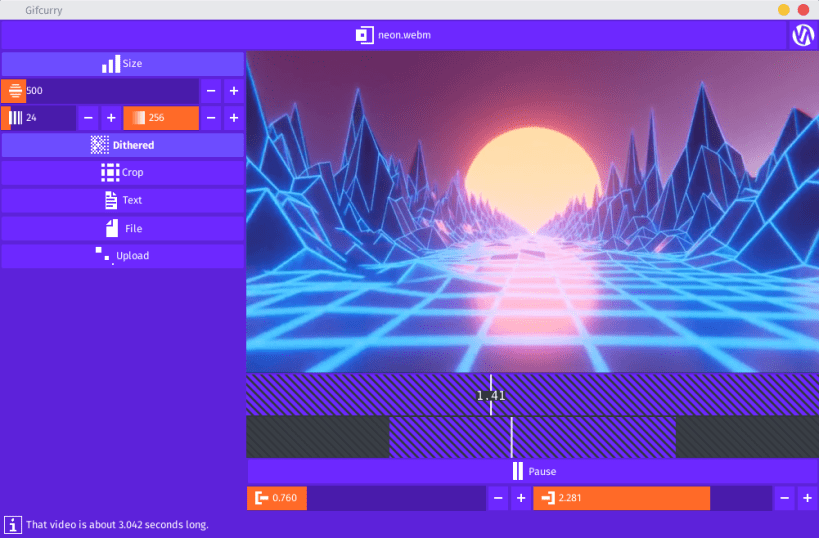Open the neon.webm file chooser button
This screenshot has width=819, height=538.
pos(393,35)
